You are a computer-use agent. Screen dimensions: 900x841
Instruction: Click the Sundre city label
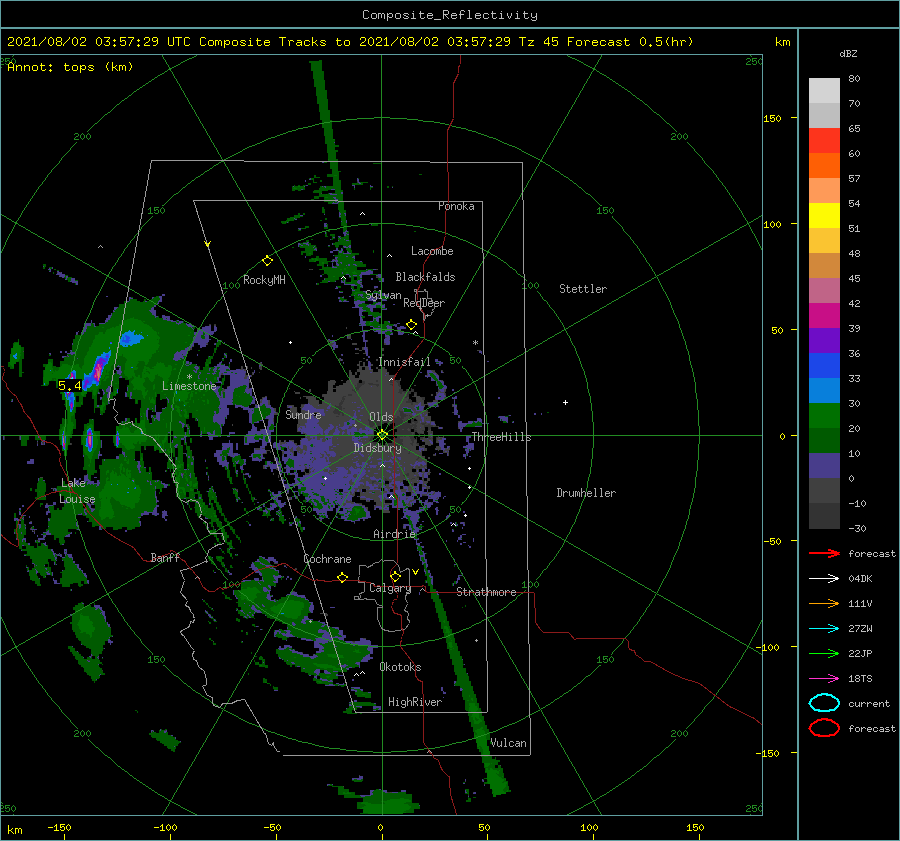[x=303, y=414]
